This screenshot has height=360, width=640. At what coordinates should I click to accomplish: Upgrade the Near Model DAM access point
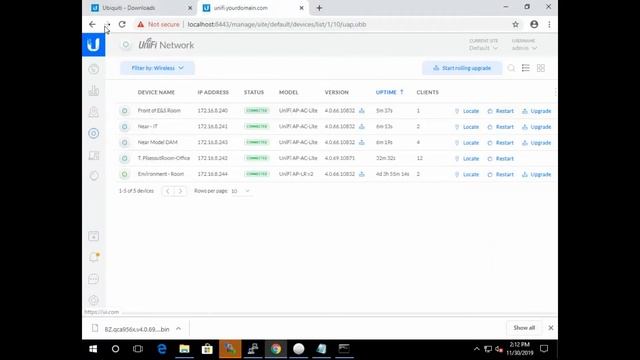tap(537, 143)
